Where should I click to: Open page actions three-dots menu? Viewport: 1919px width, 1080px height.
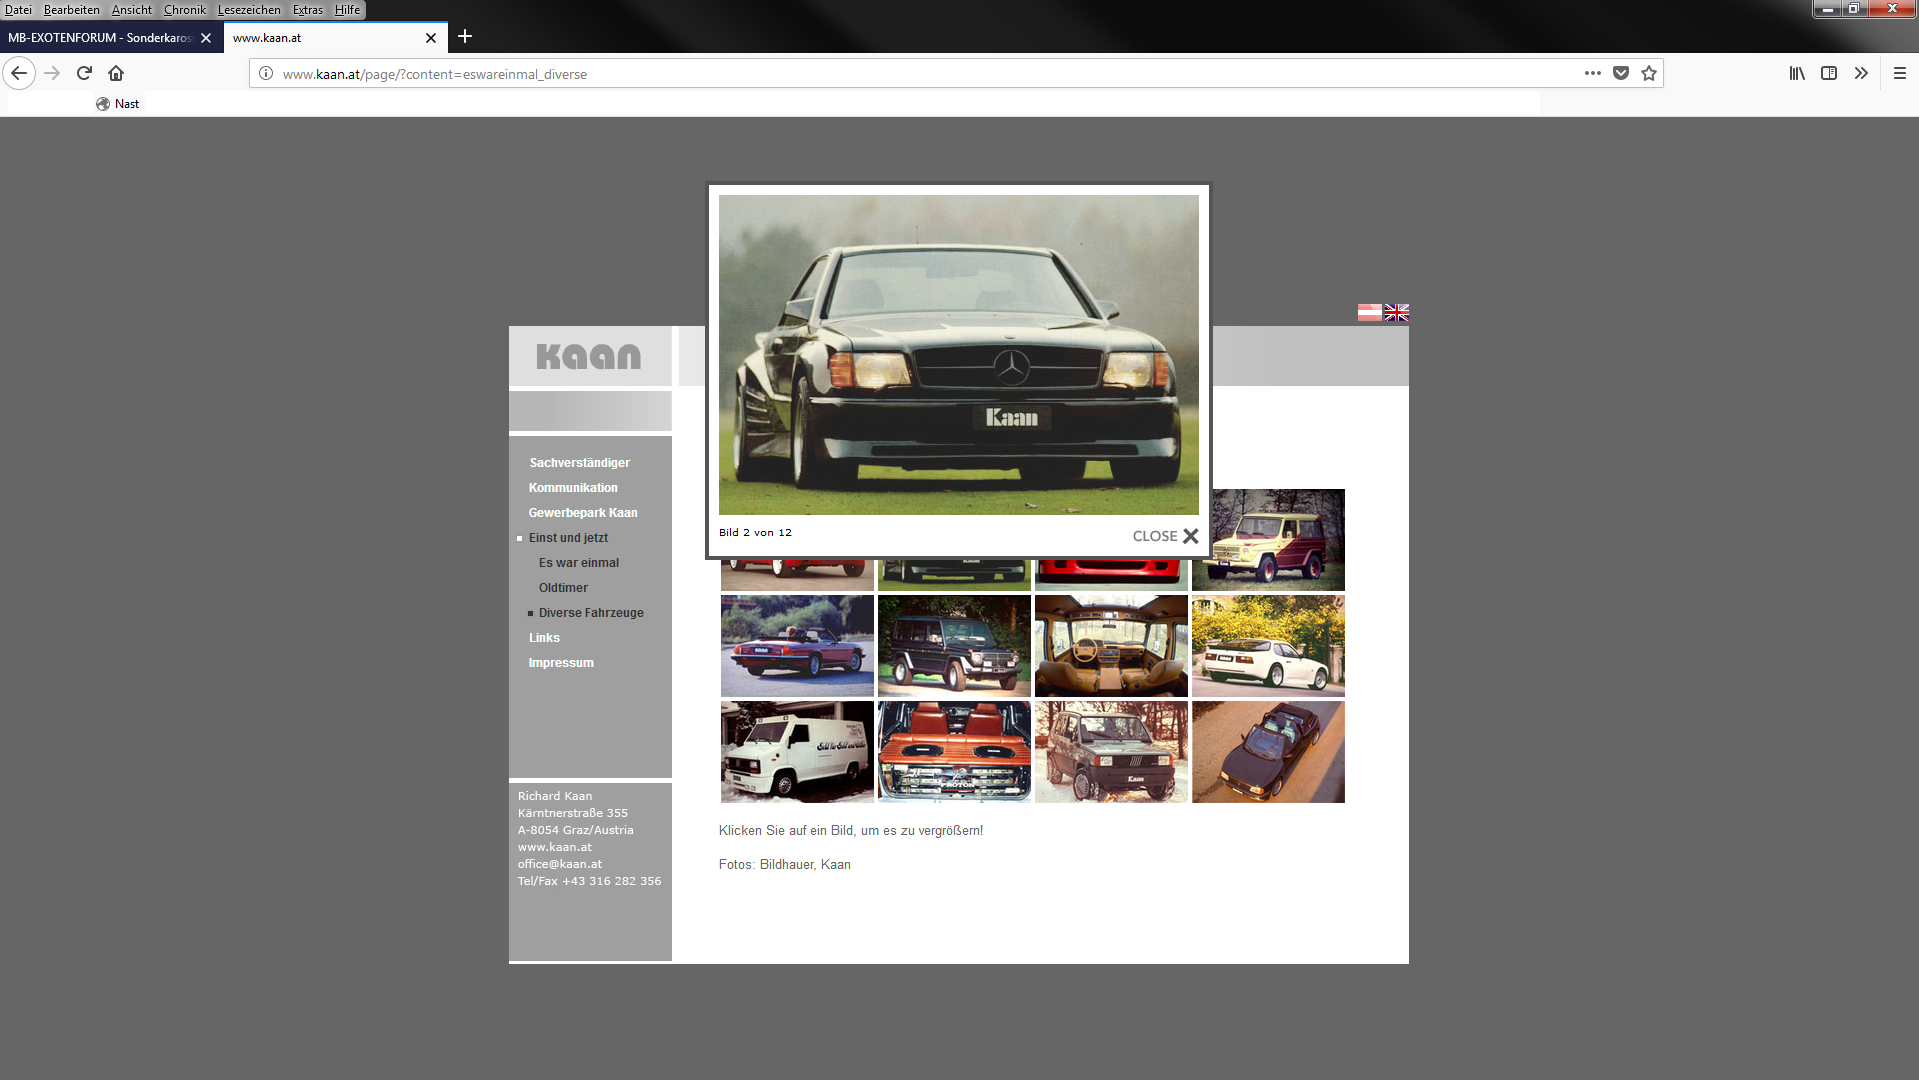(x=1593, y=73)
